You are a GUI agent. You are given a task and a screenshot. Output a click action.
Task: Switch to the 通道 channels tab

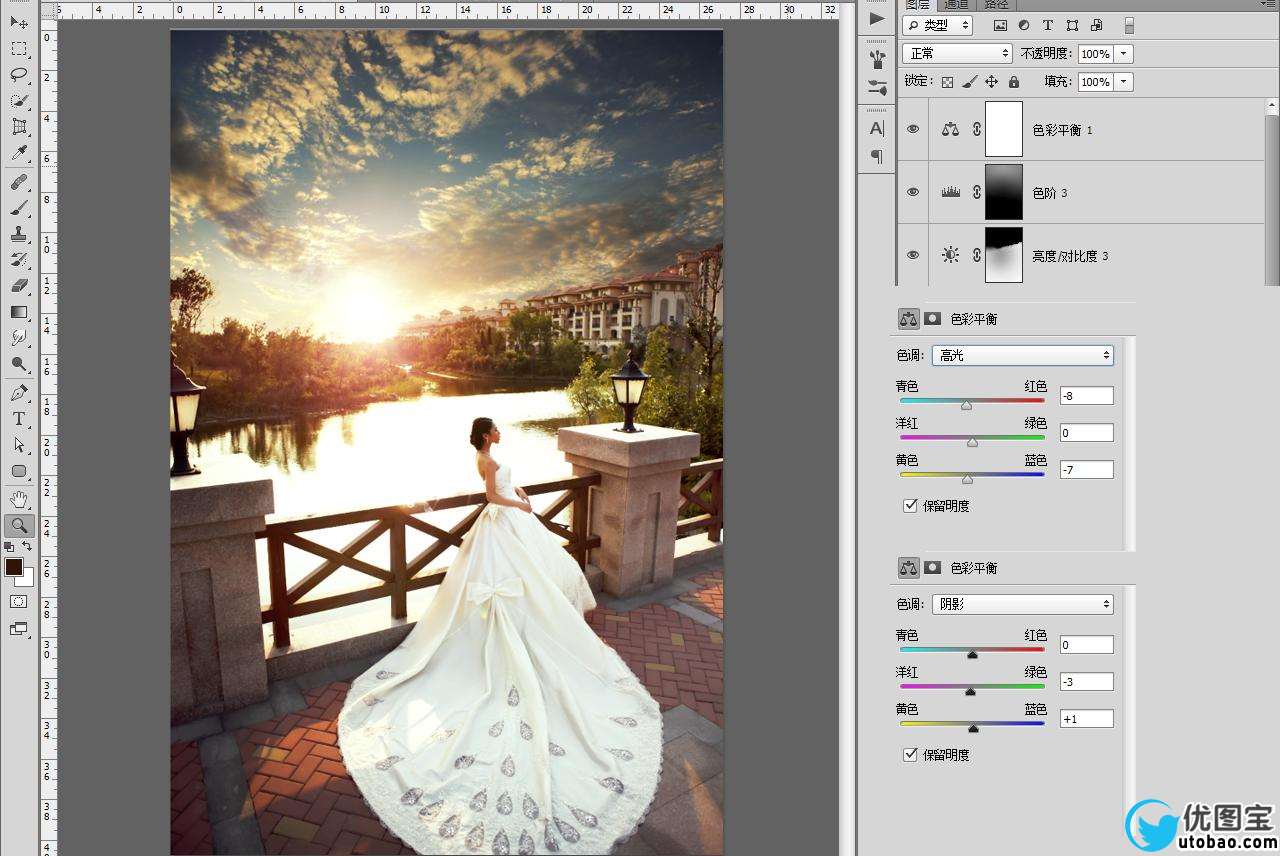click(x=957, y=5)
